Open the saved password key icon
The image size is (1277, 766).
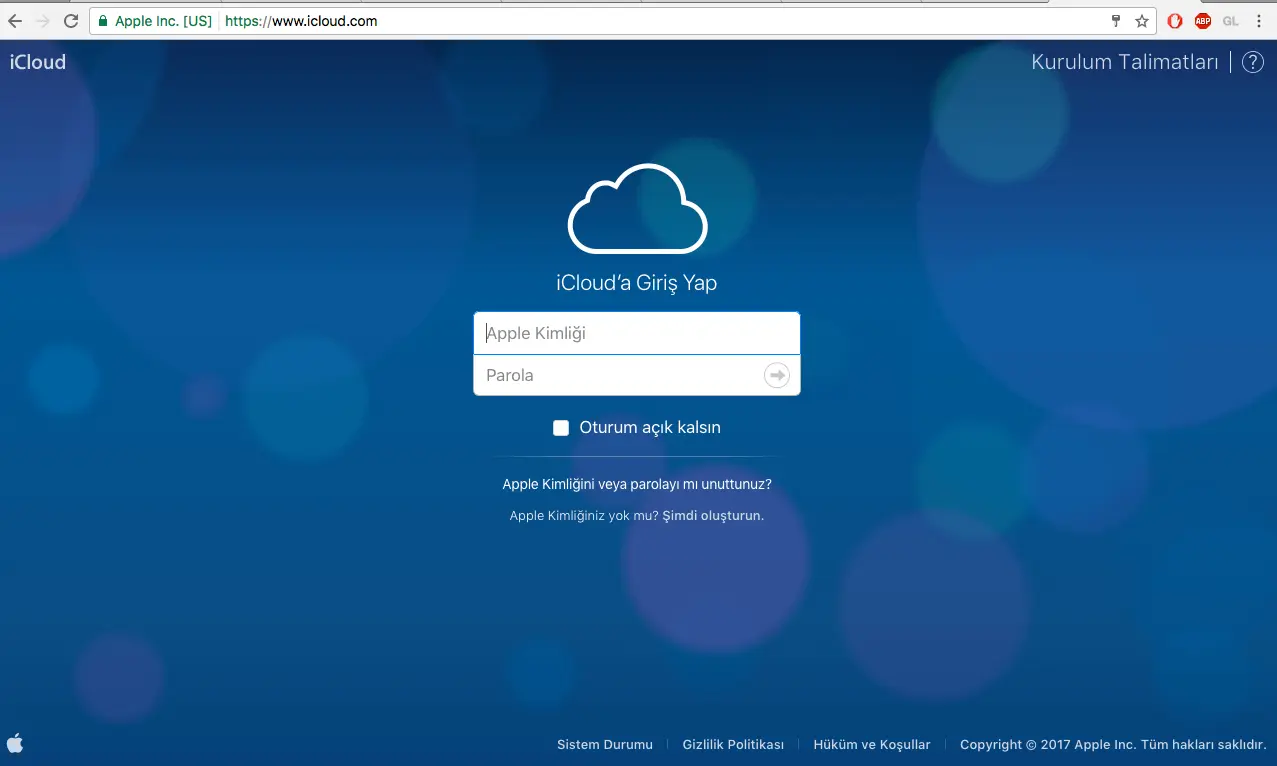pos(1117,21)
